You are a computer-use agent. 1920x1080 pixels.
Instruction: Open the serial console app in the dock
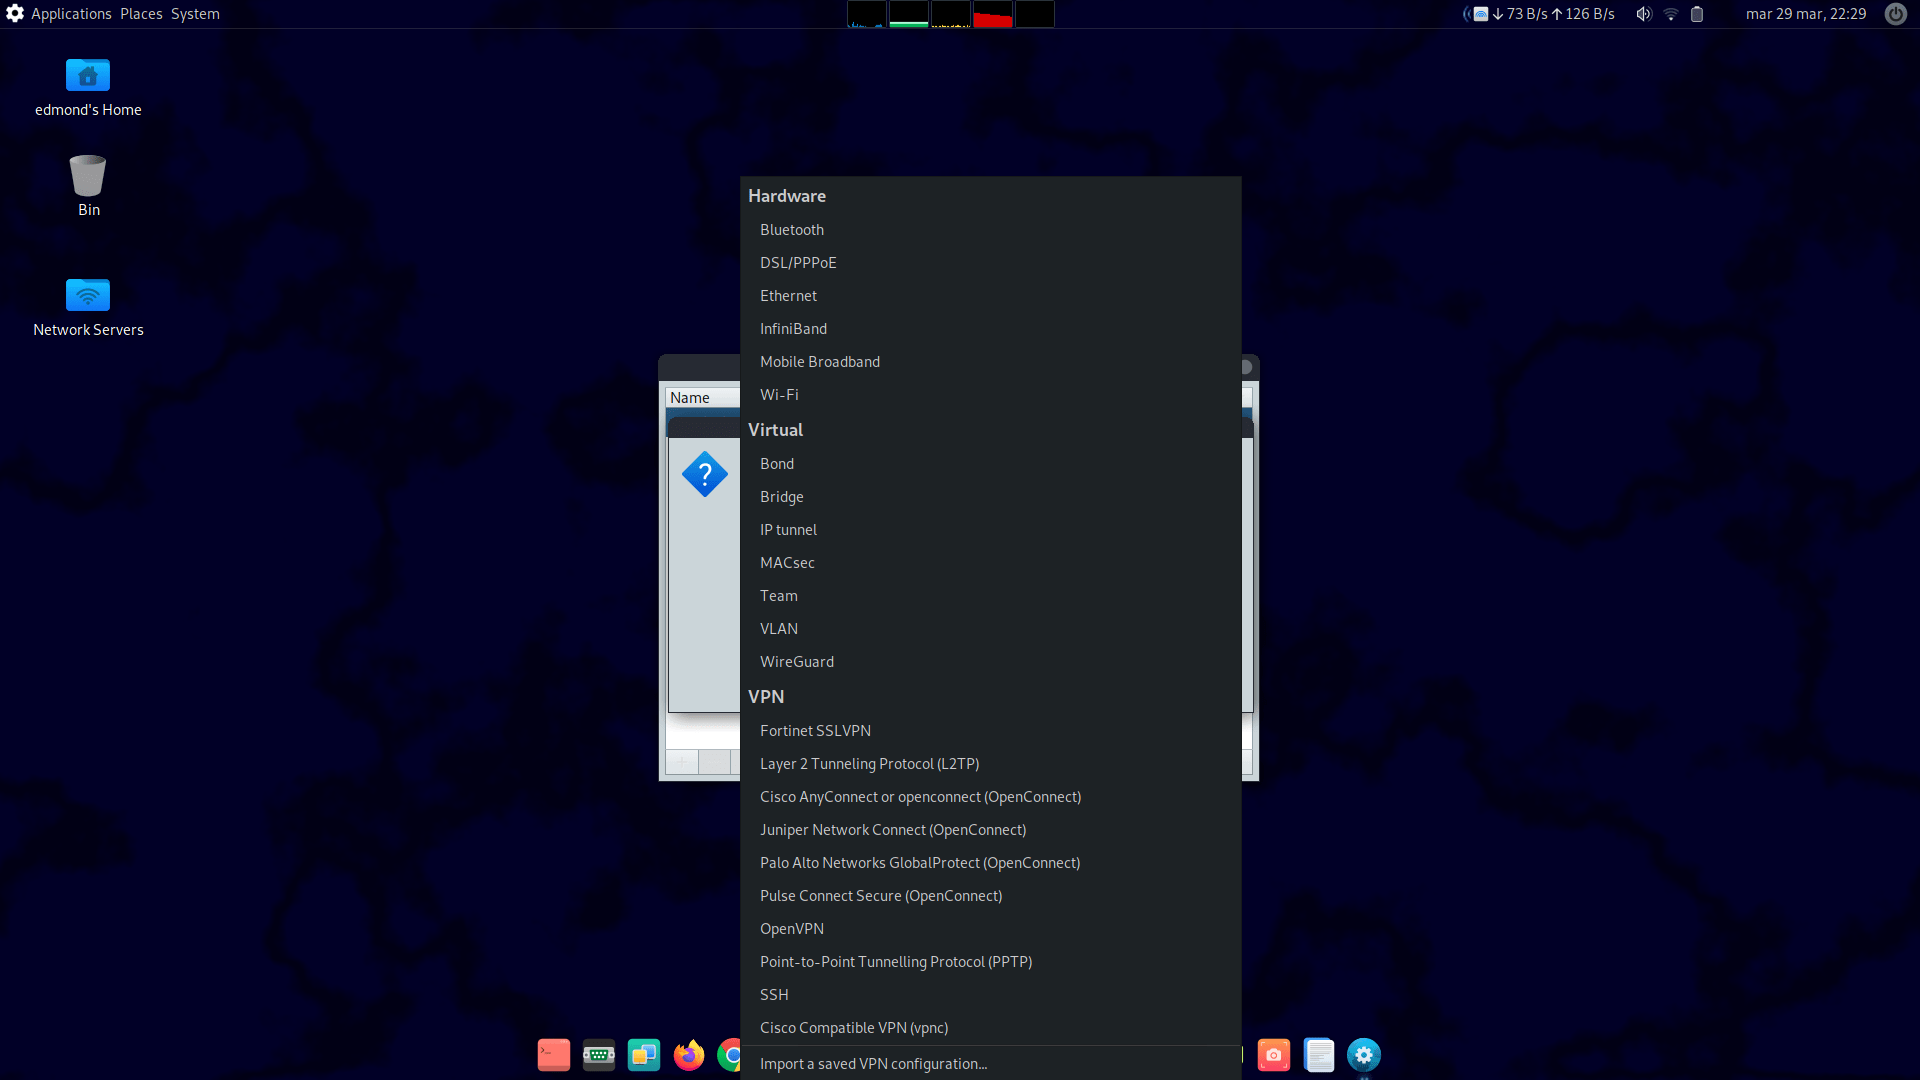pos(599,1055)
